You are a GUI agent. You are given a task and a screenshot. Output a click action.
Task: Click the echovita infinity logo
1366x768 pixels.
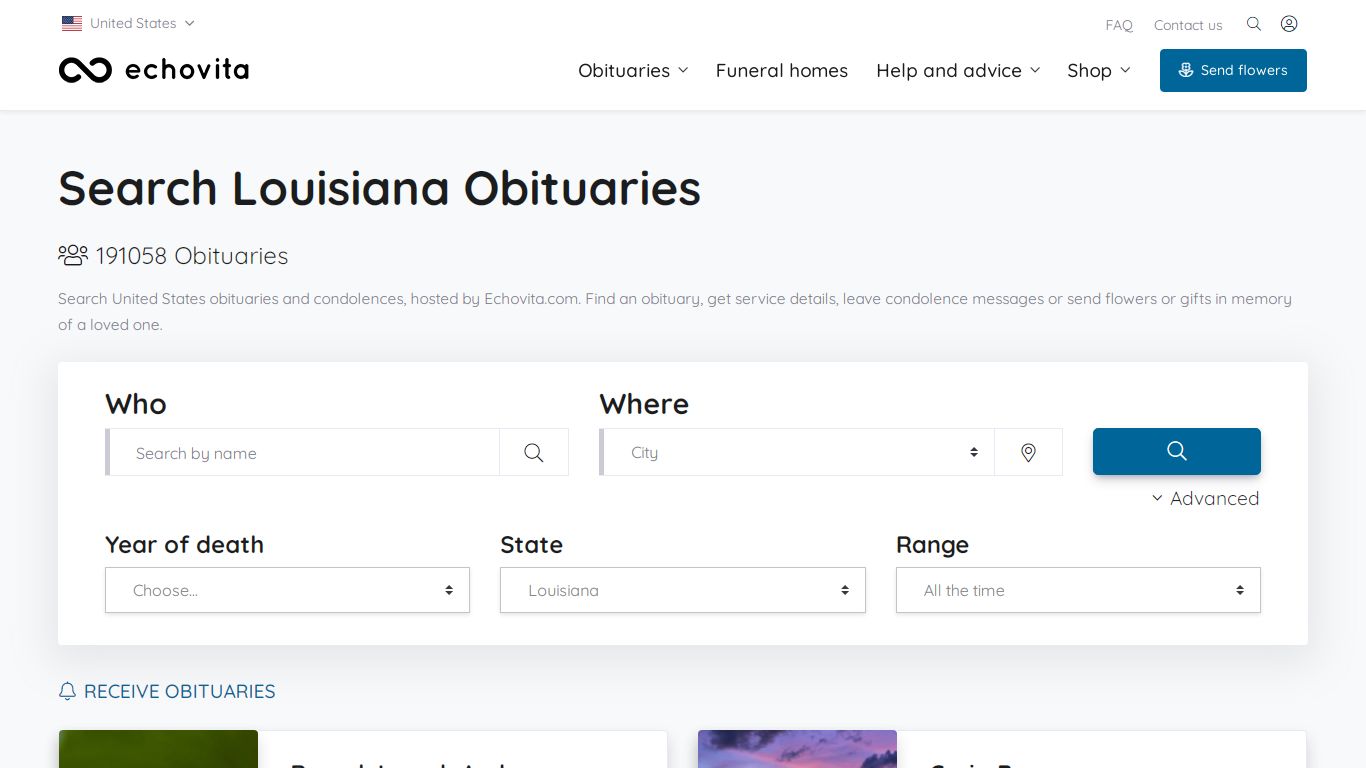85,70
